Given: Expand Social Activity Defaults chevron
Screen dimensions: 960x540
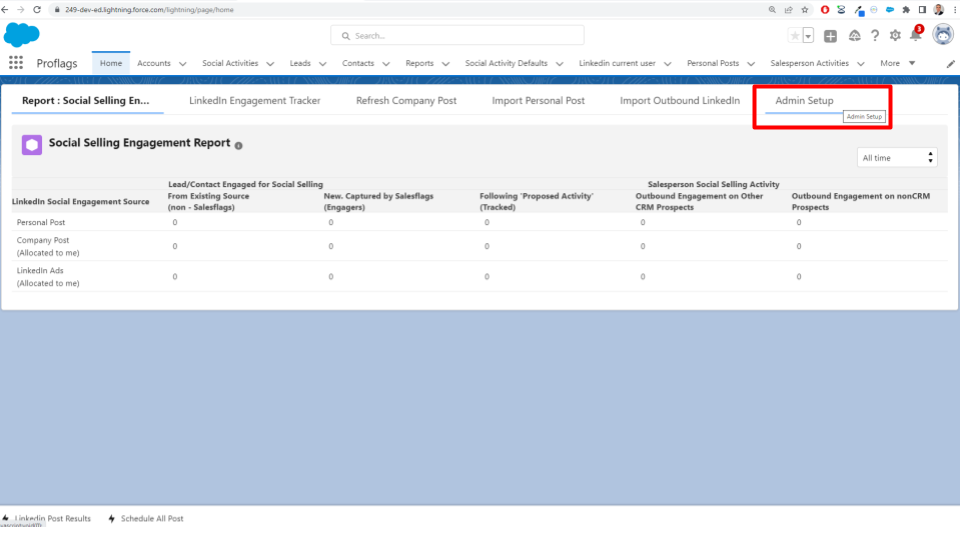Looking at the screenshot, I should (560, 64).
